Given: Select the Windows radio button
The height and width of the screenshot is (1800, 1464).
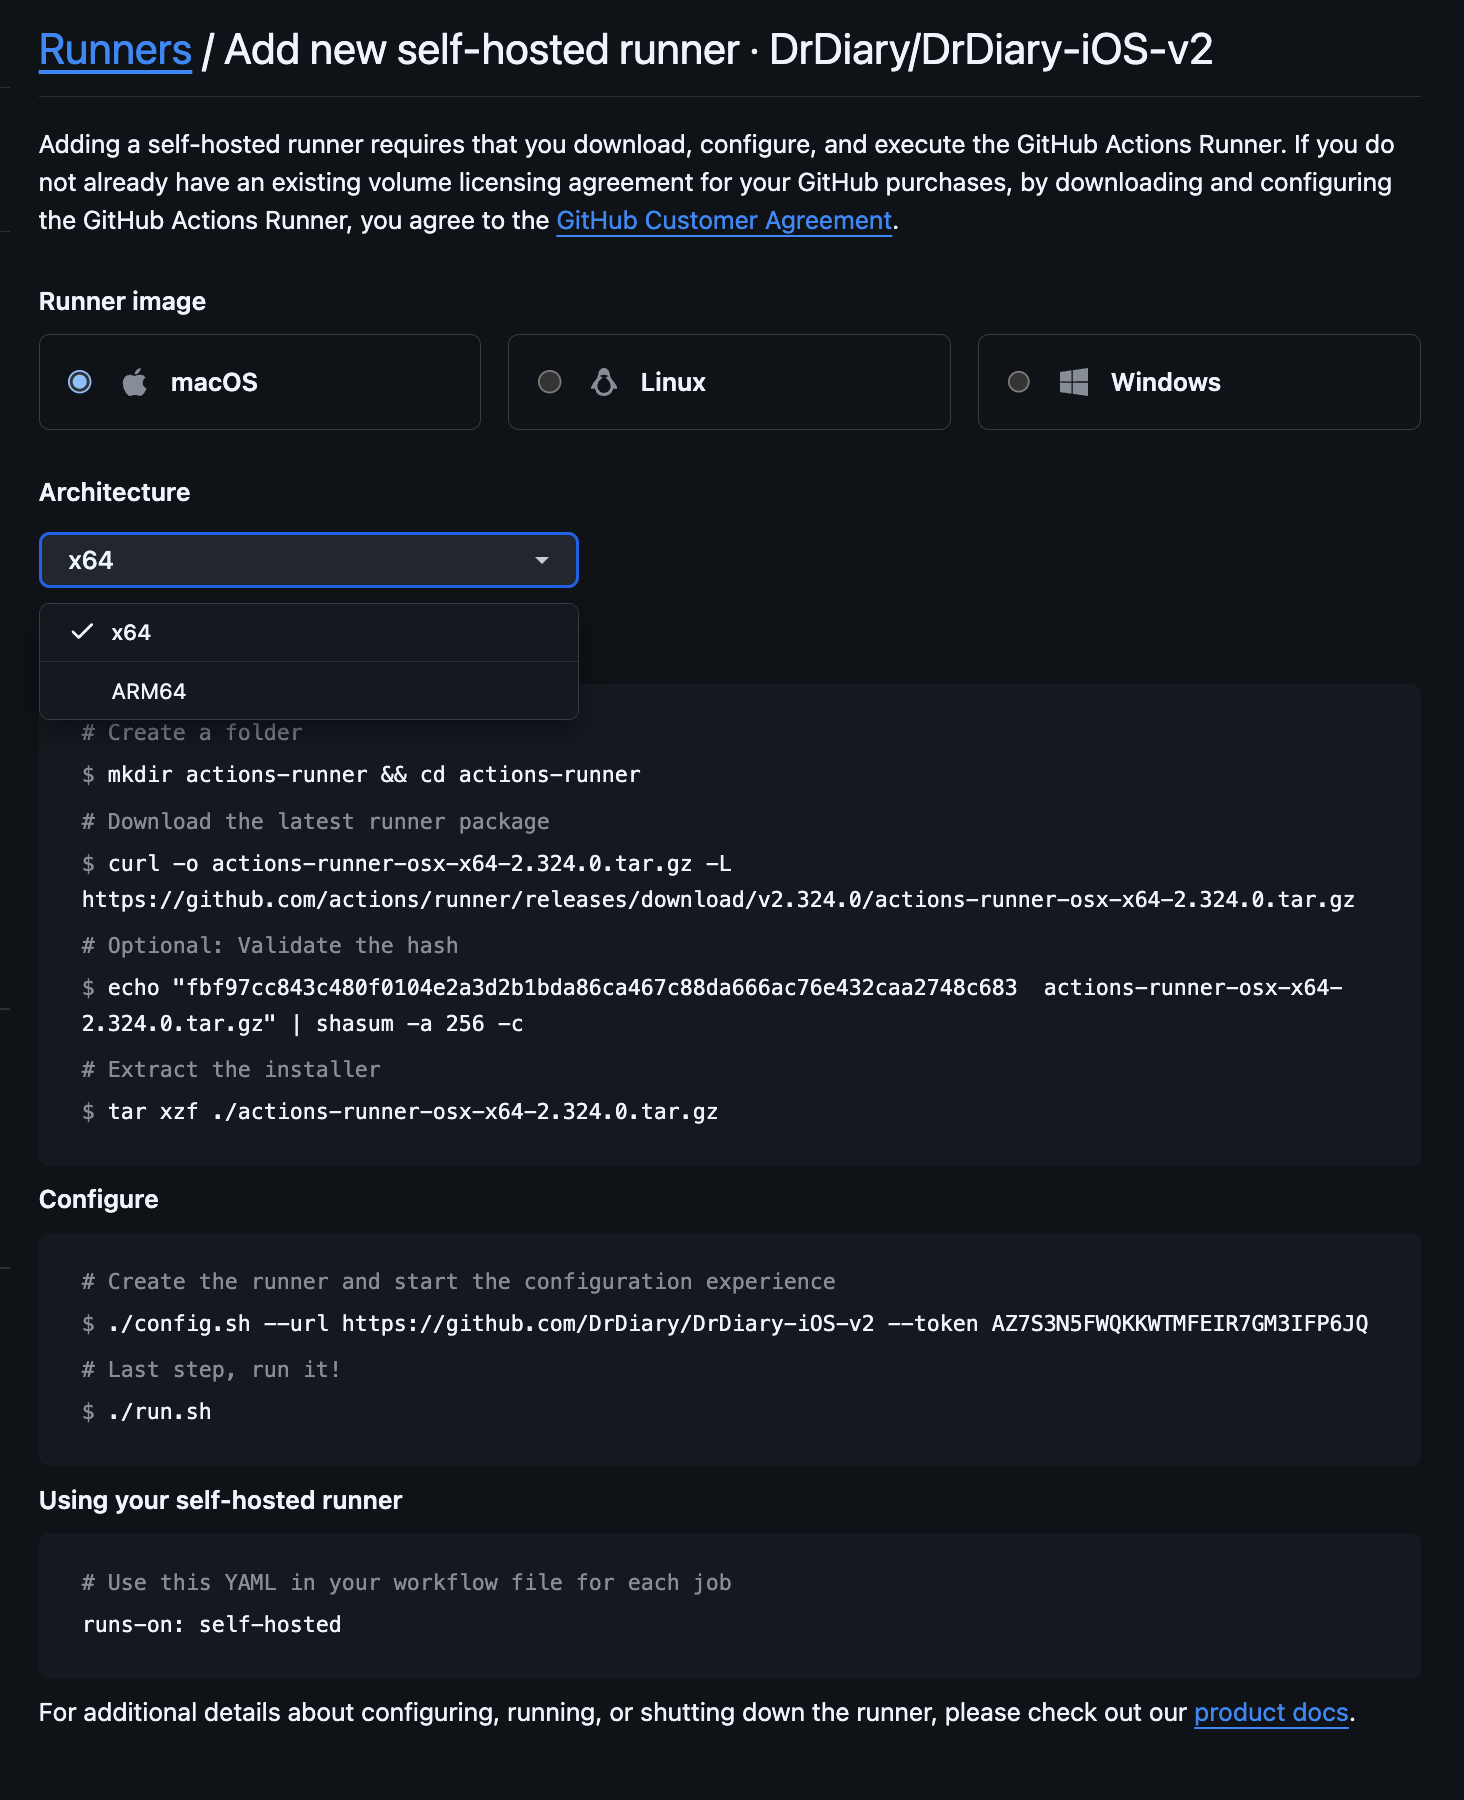Looking at the screenshot, I should (x=1019, y=382).
